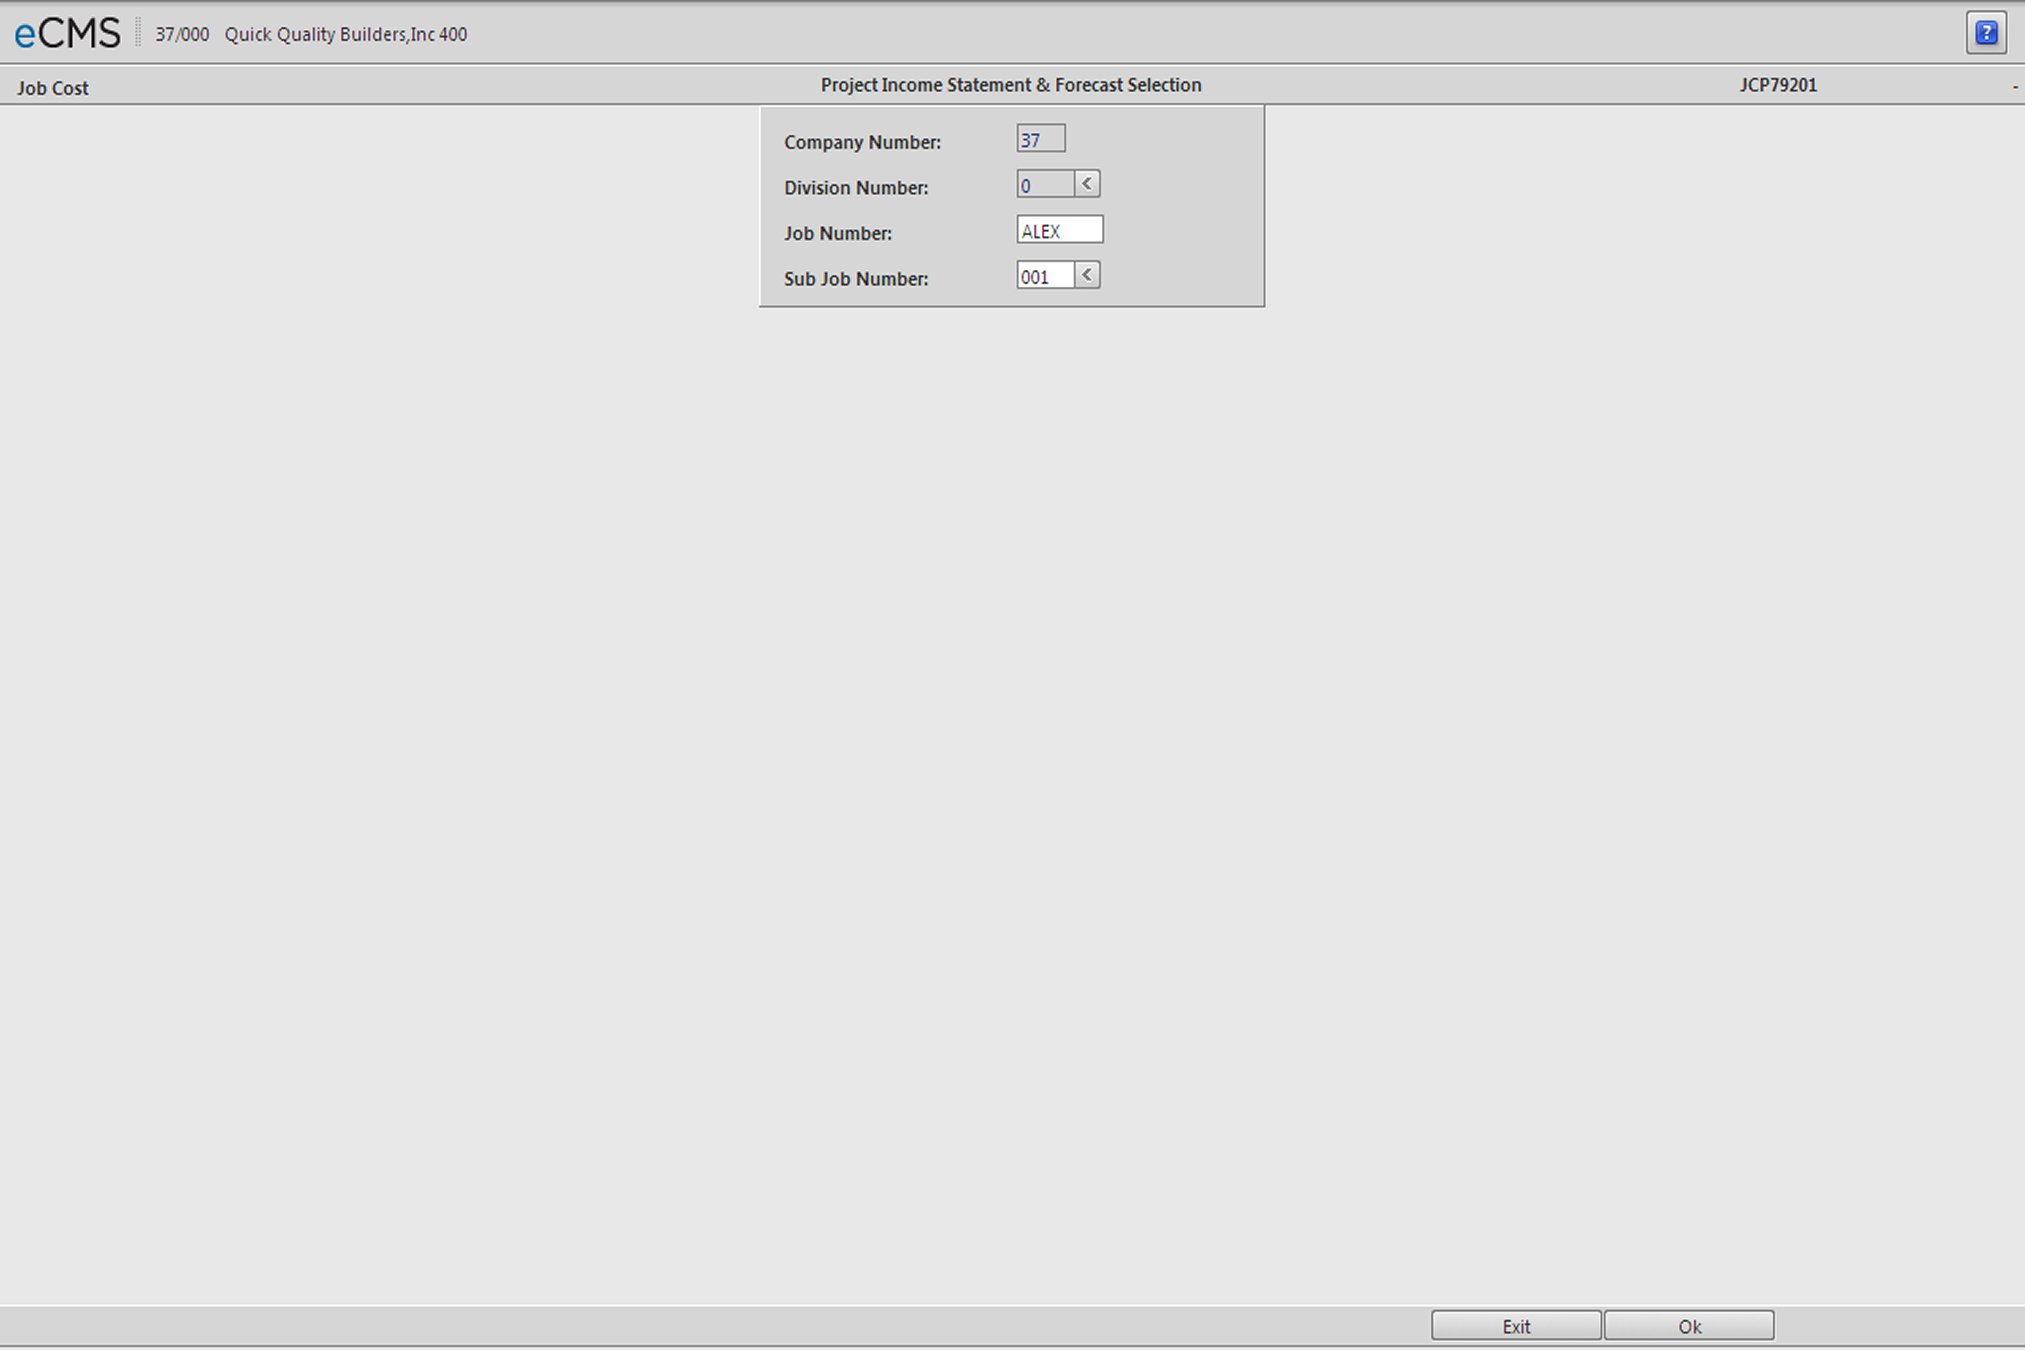Select the Sub Job Number field showing 001
Image resolution: width=2025 pixels, height=1350 pixels.
tap(1045, 276)
